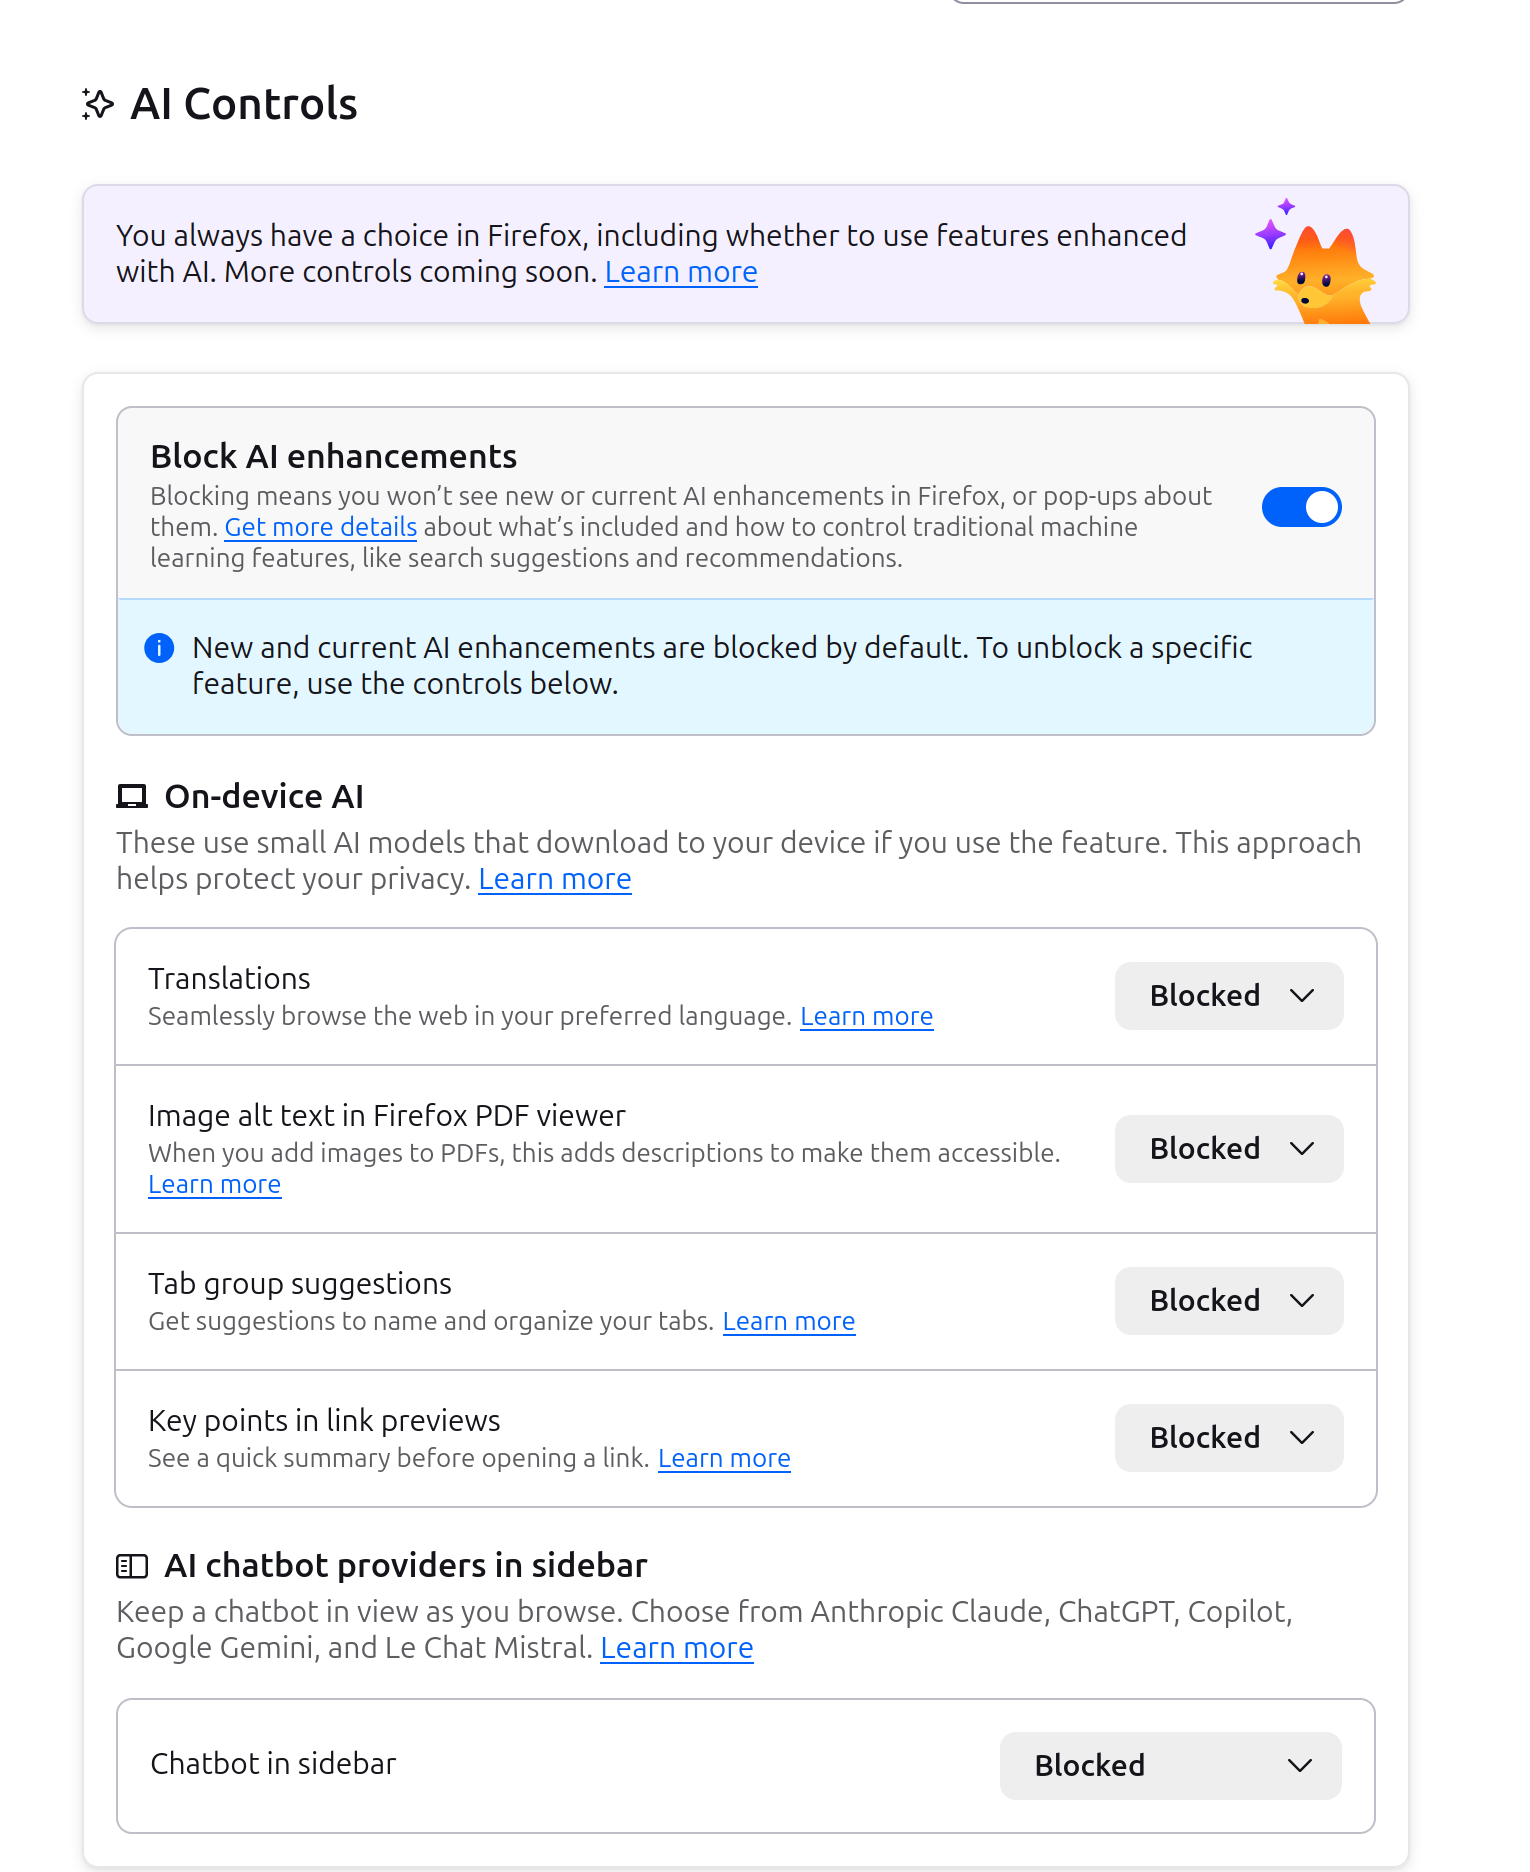This screenshot has height=1872, width=1530.
Task: Expand the Tab group suggestions Blocked dropdown
Action: point(1228,1300)
